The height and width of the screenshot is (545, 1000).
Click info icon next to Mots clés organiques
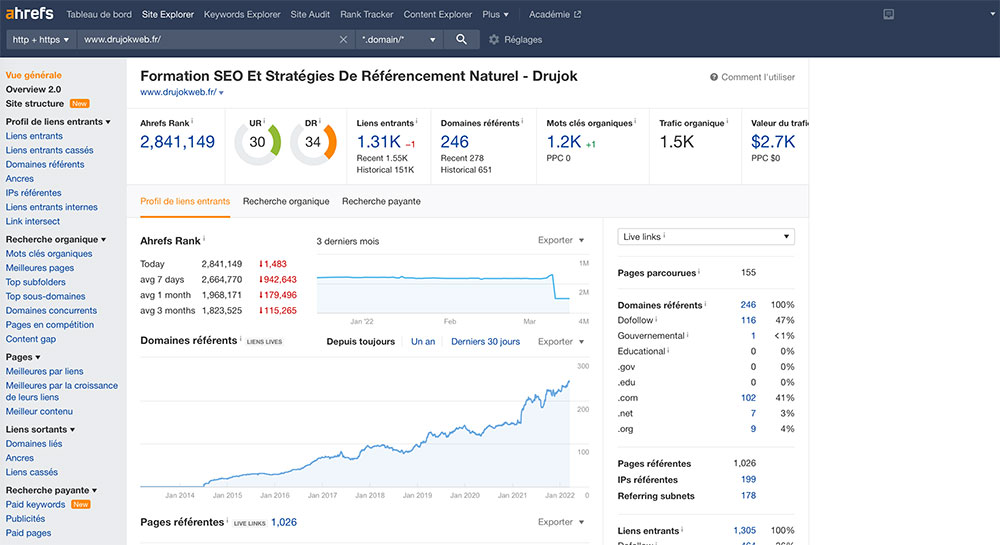coord(636,121)
